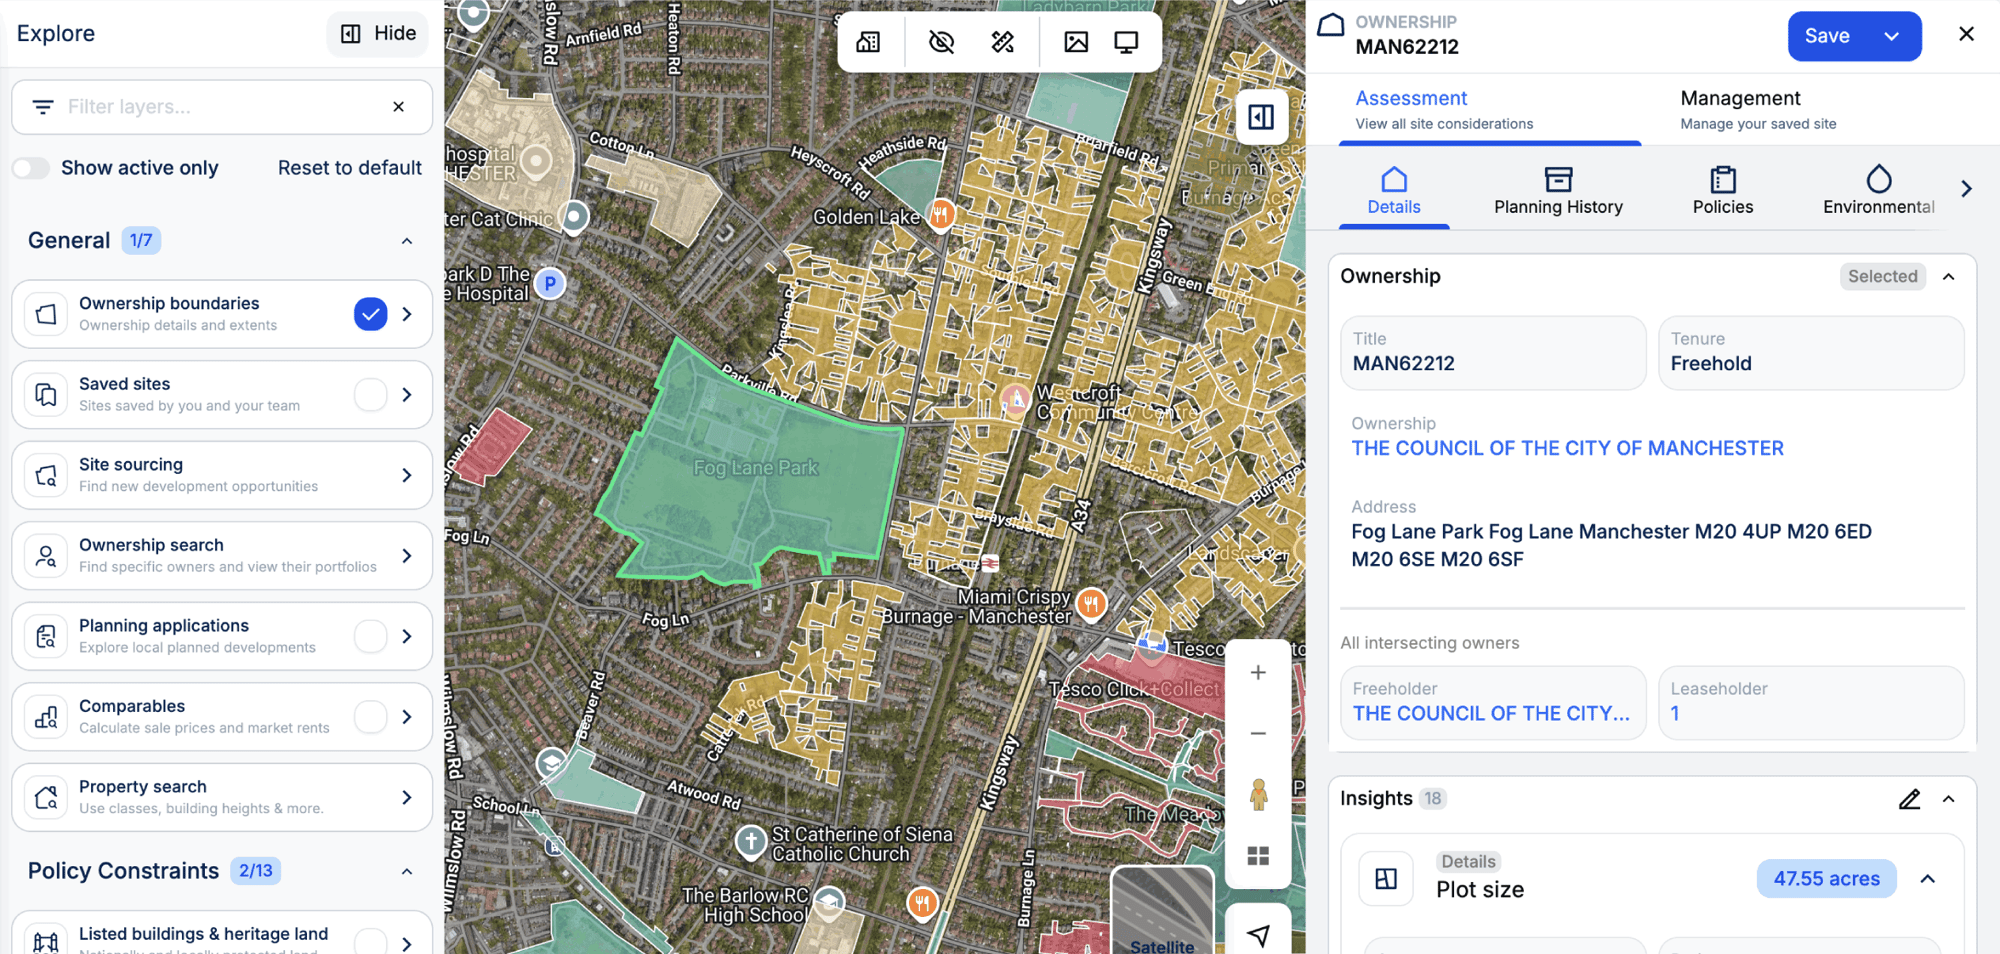Uncheck the Ownership boundaries layer checkbox

pyautogui.click(x=370, y=314)
